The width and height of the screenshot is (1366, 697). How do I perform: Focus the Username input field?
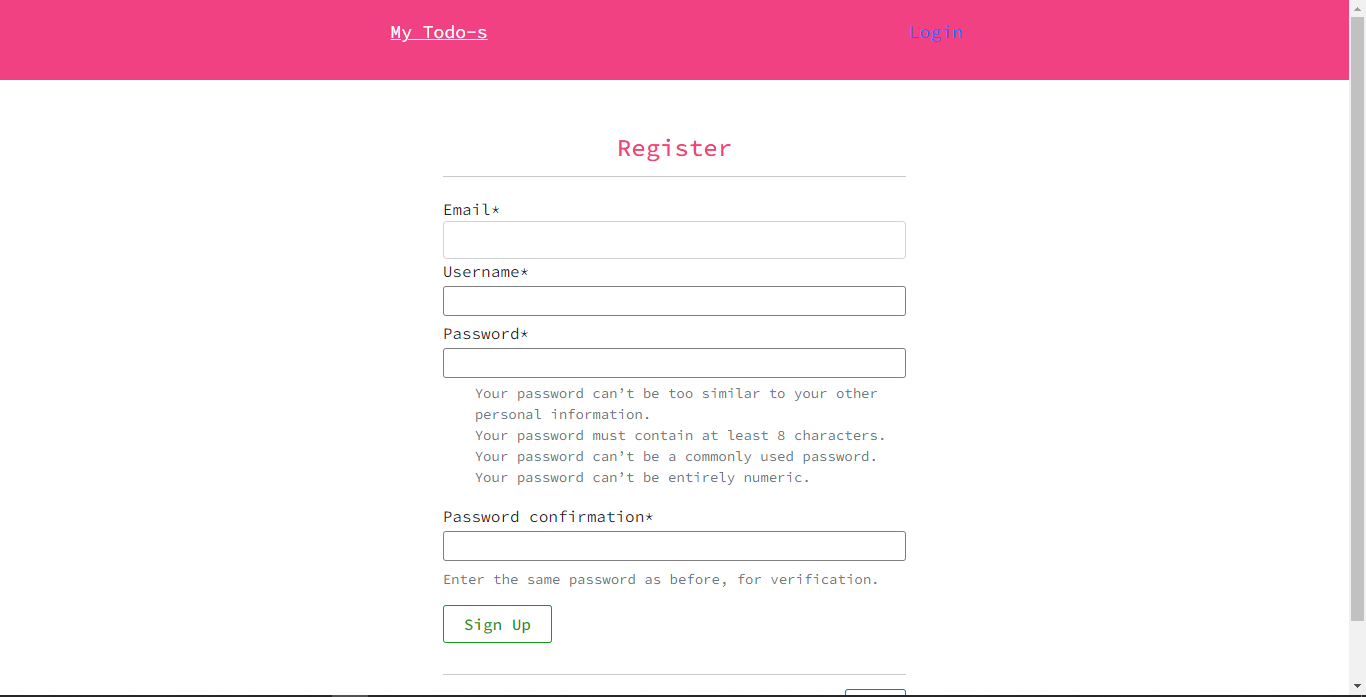tap(674, 301)
